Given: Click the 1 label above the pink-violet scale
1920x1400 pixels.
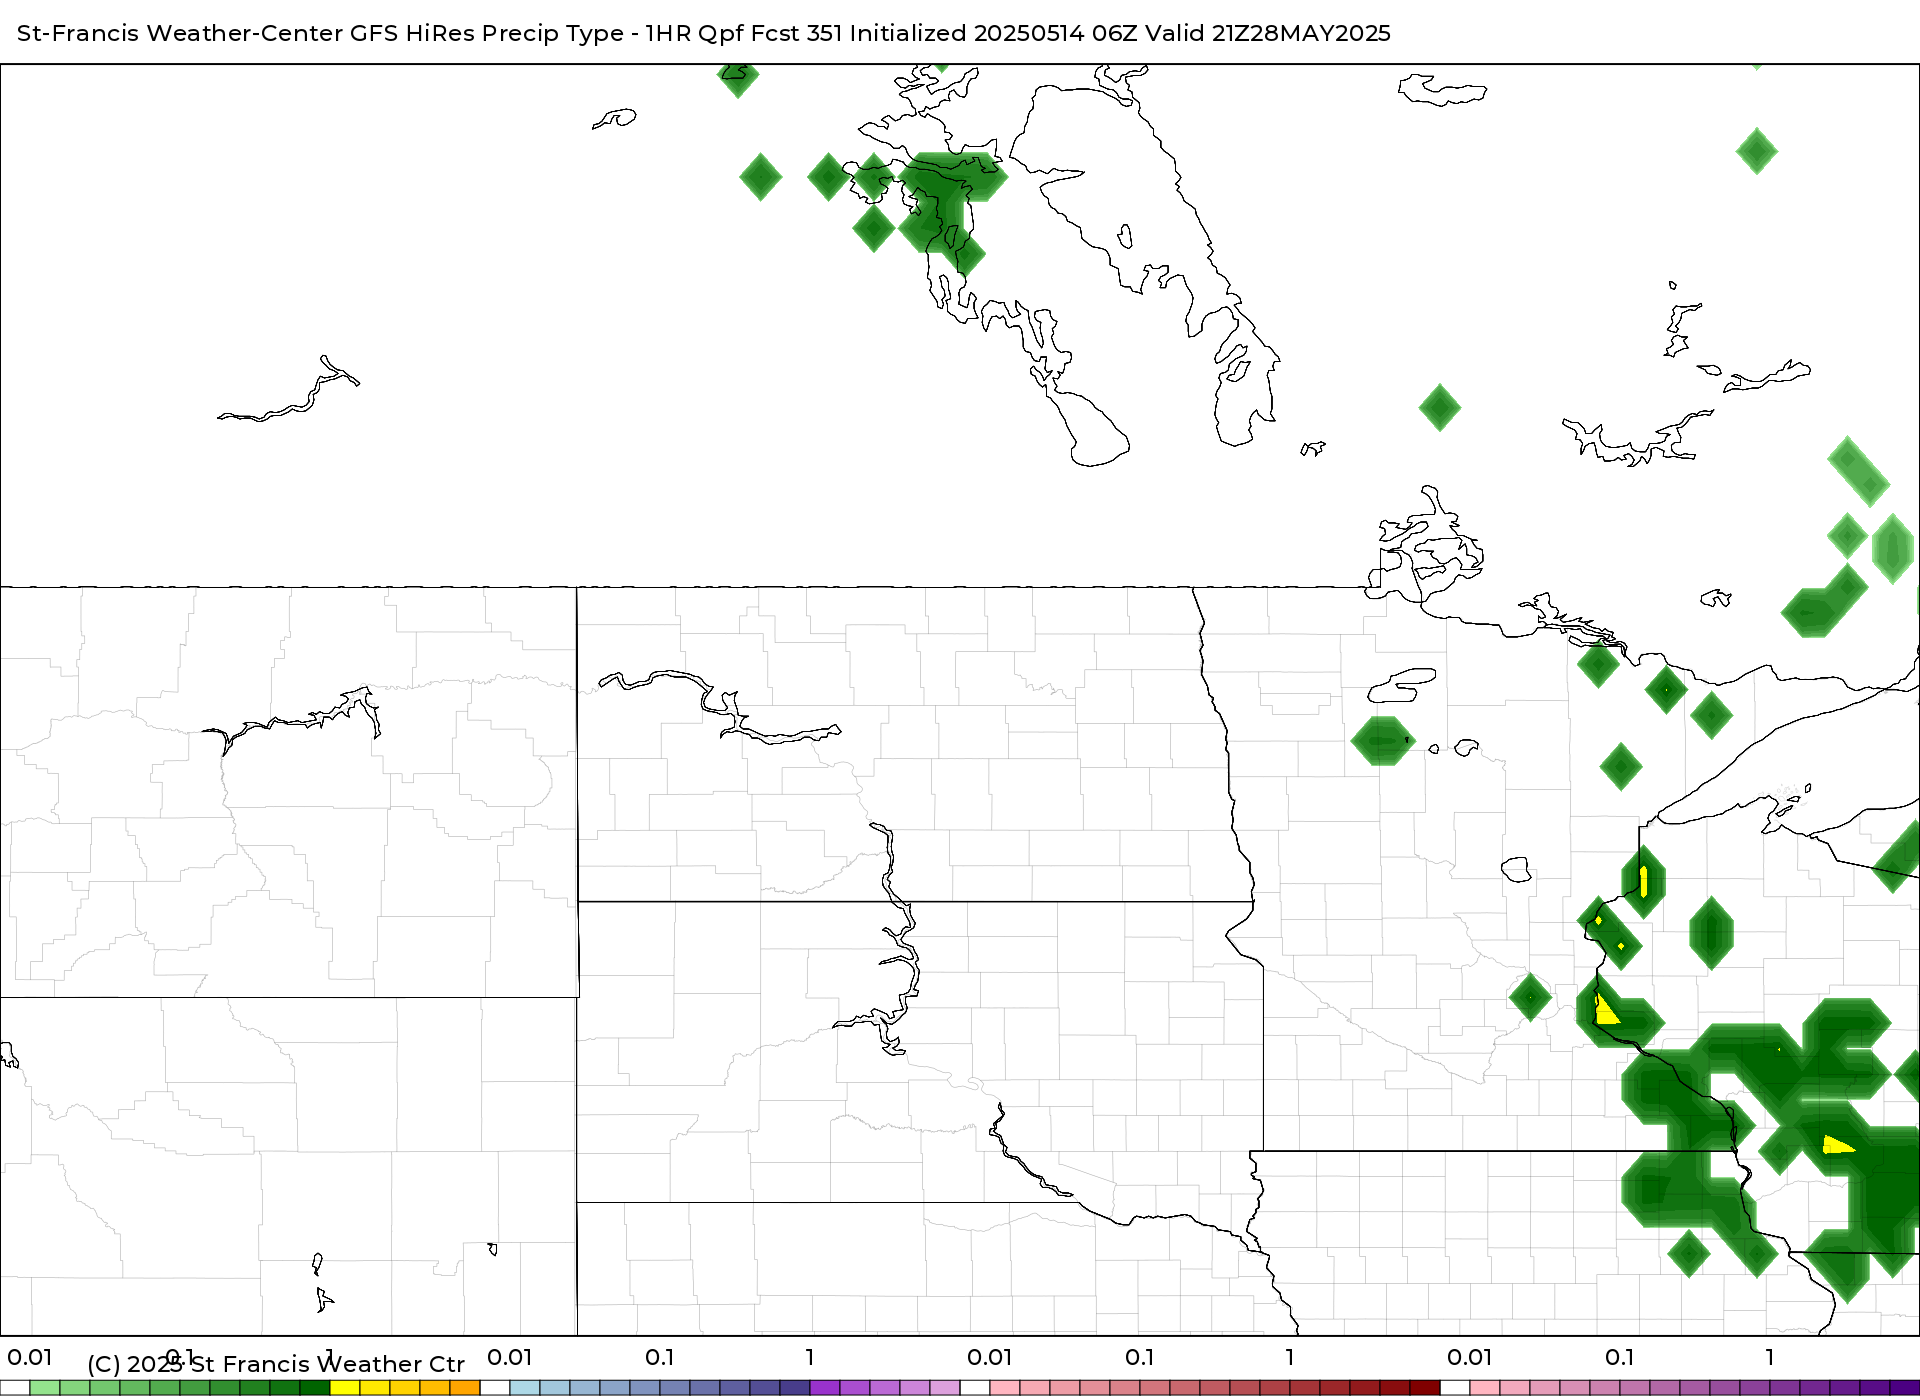Looking at the screenshot, I should click(x=1770, y=1358).
